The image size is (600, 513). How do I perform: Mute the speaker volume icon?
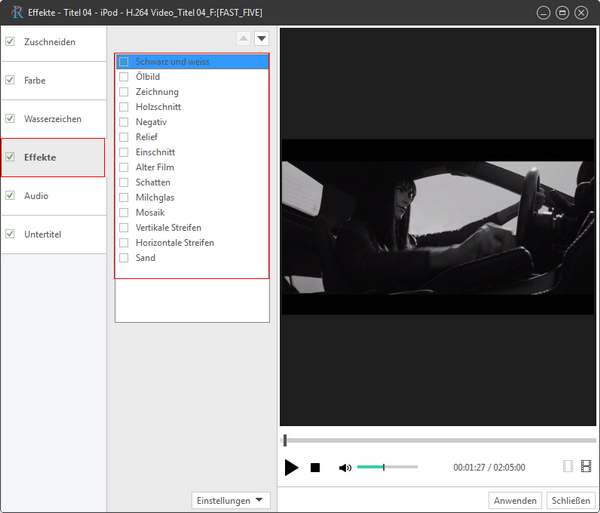tap(345, 467)
